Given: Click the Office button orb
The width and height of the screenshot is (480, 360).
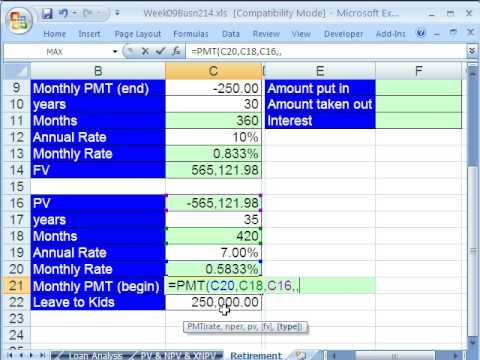Looking at the screenshot, I should pyautogui.click(x=19, y=21).
